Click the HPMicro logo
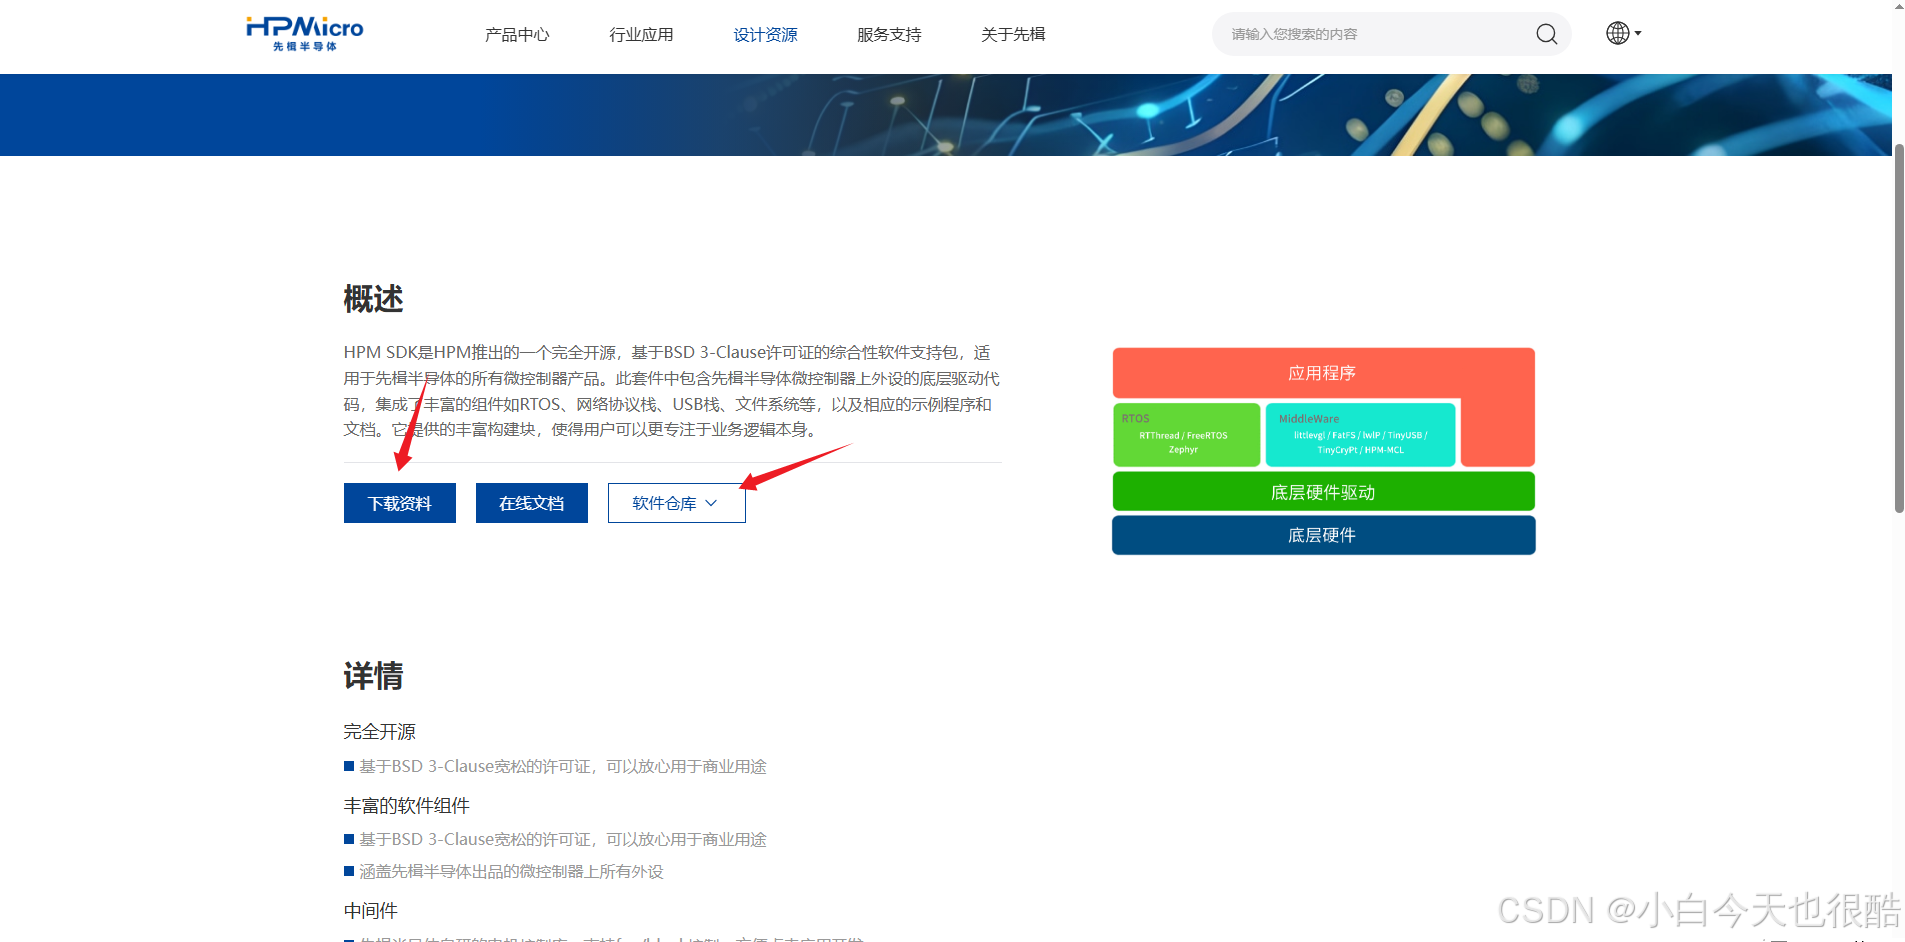 click(305, 33)
